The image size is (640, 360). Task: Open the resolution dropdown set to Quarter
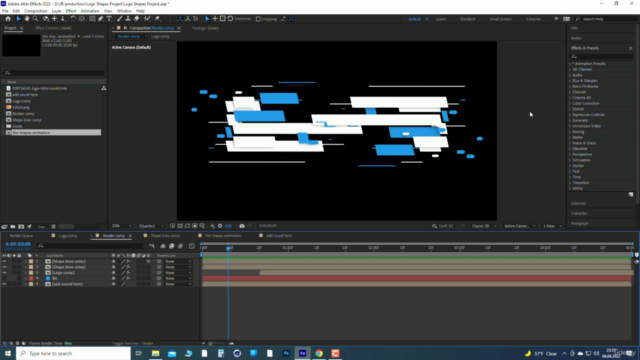151,226
